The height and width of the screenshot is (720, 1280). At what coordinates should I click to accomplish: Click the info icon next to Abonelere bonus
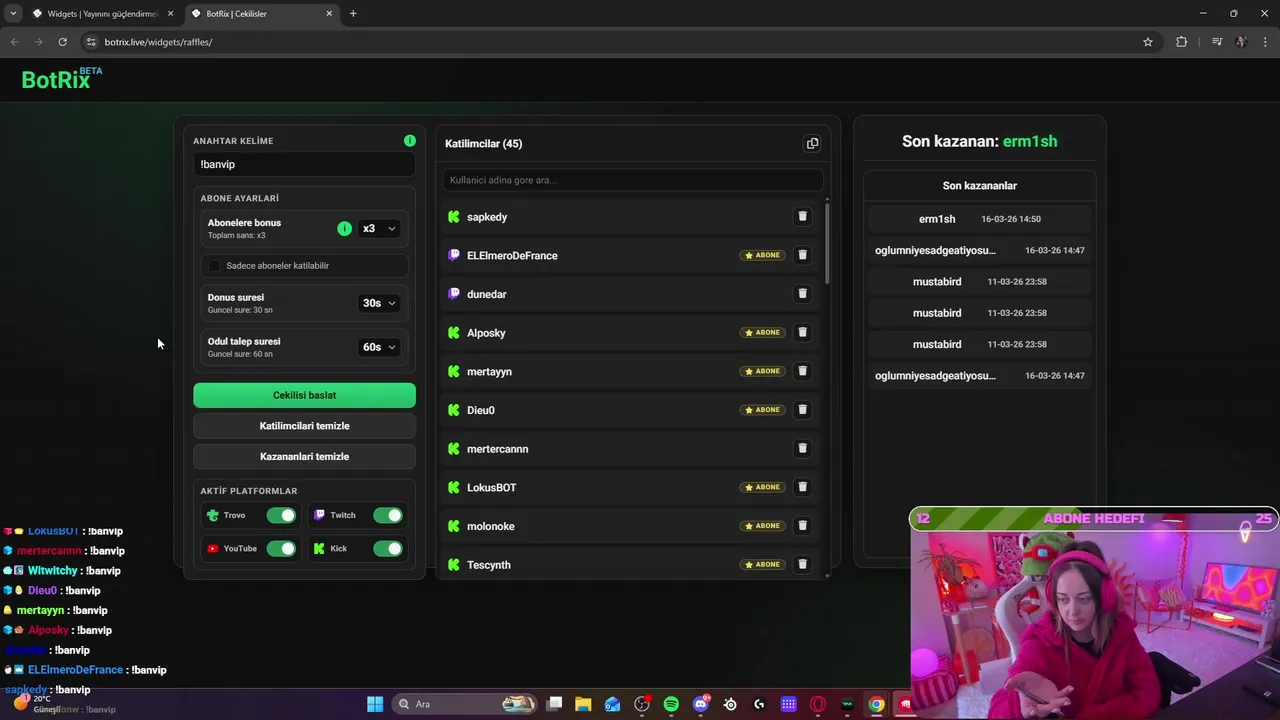tap(344, 229)
